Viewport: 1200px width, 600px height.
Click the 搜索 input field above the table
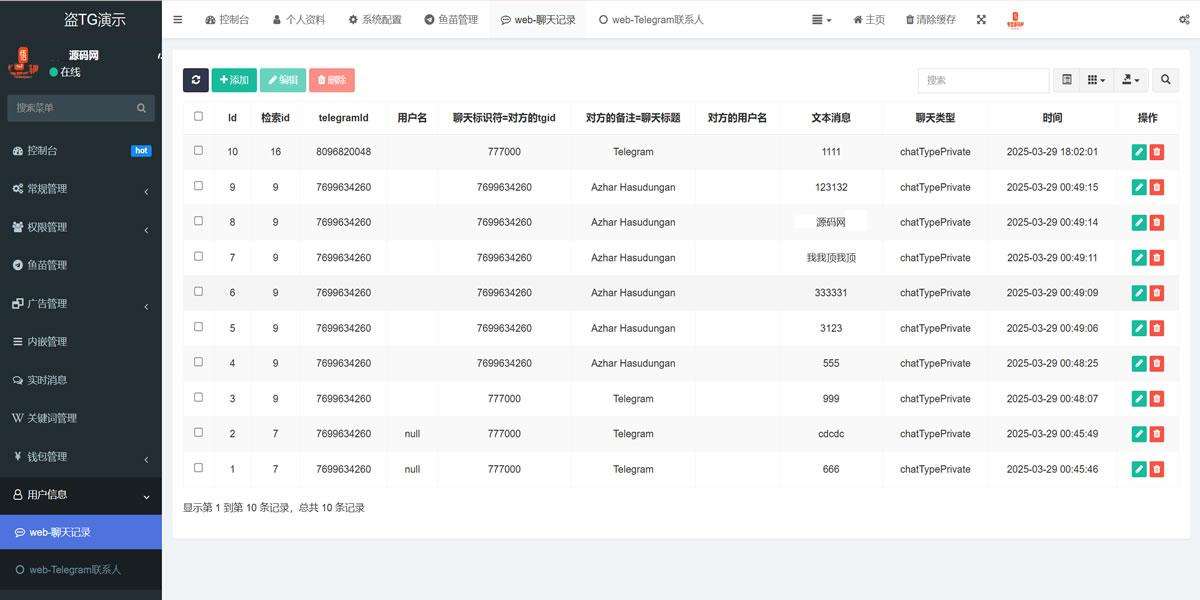983,80
